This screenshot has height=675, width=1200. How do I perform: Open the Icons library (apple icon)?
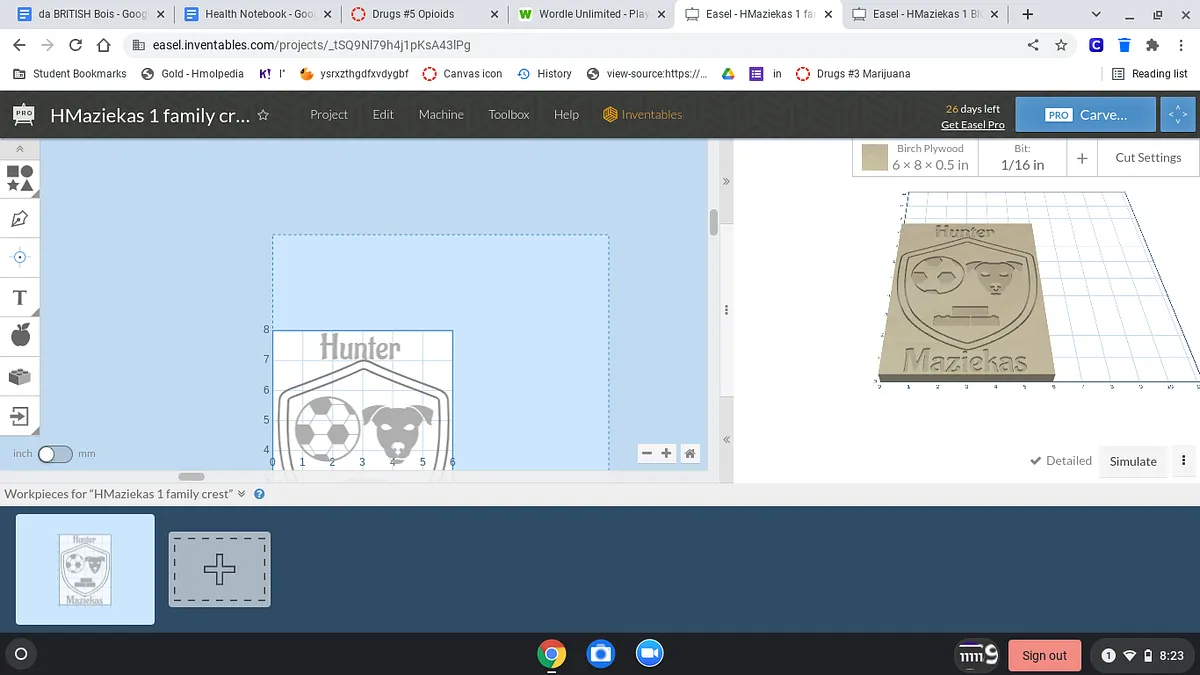point(20,336)
